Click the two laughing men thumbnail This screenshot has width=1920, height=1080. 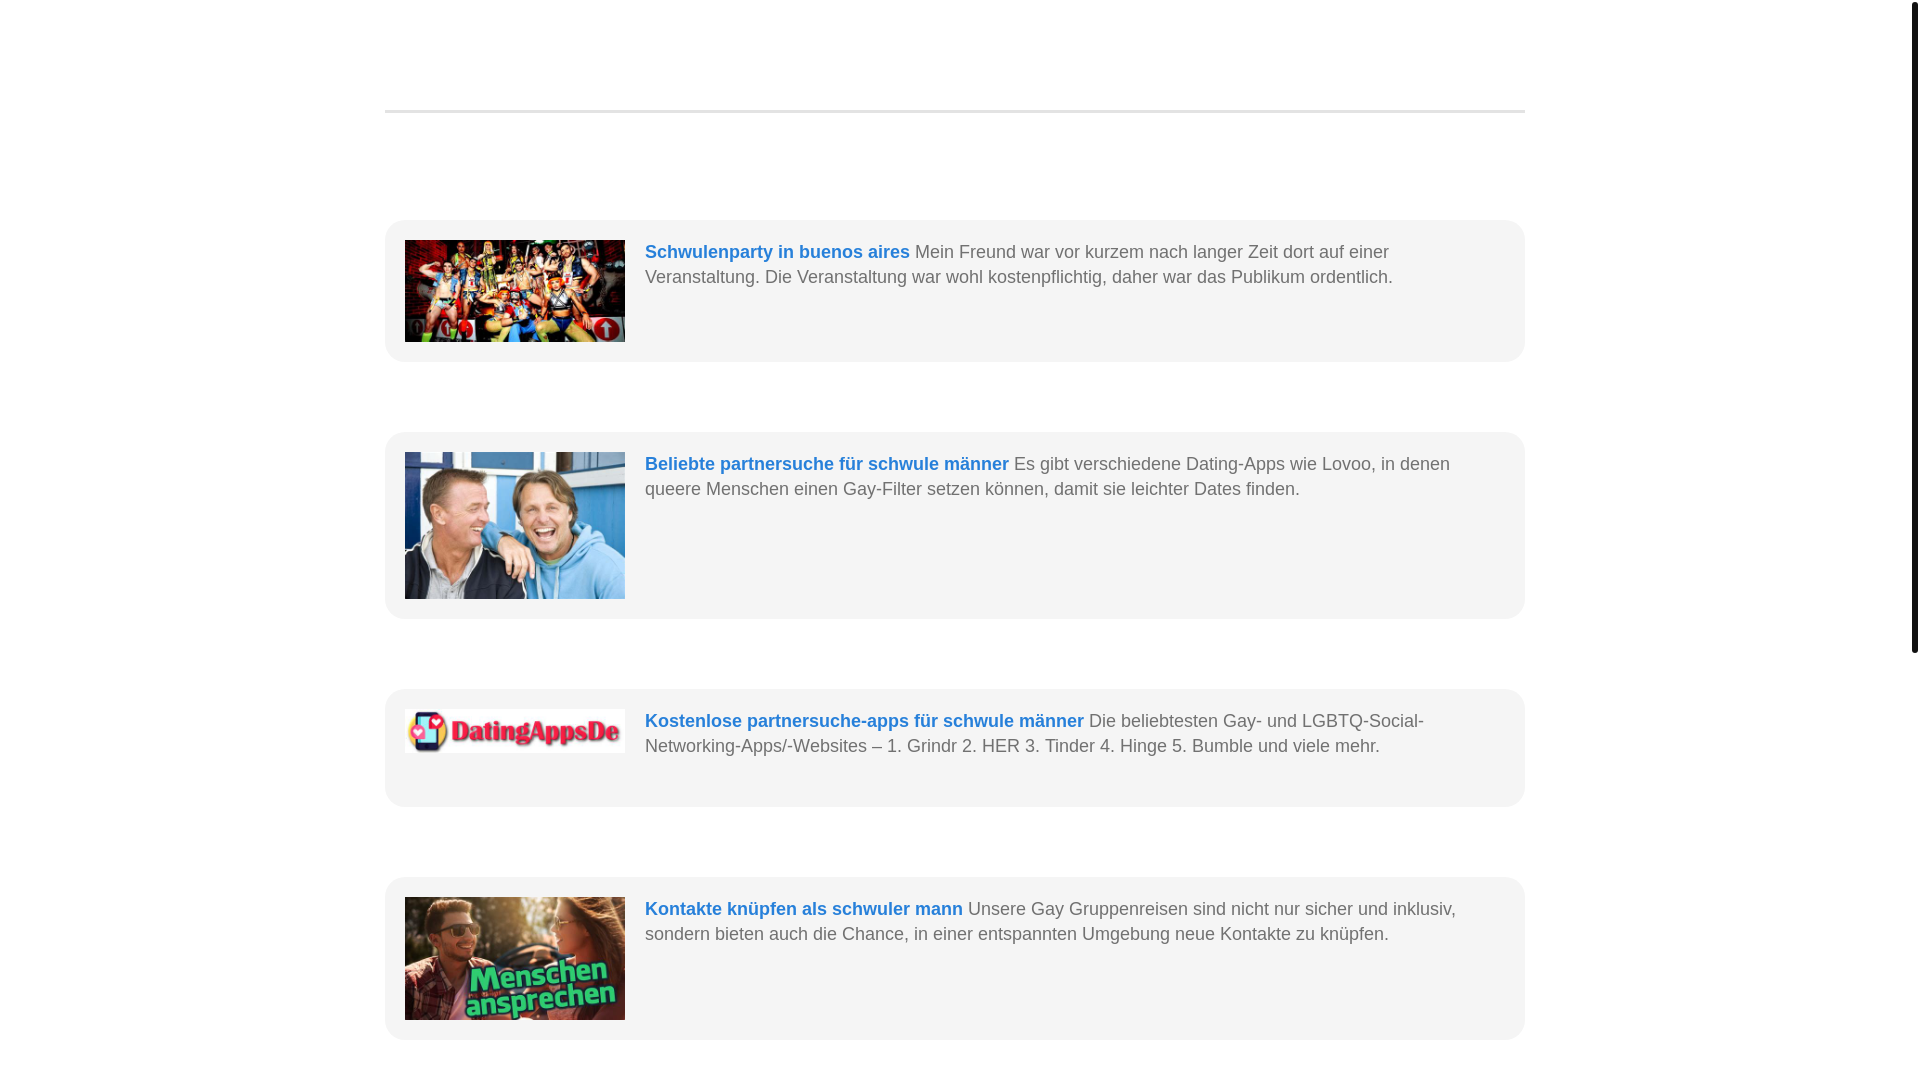(515, 526)
